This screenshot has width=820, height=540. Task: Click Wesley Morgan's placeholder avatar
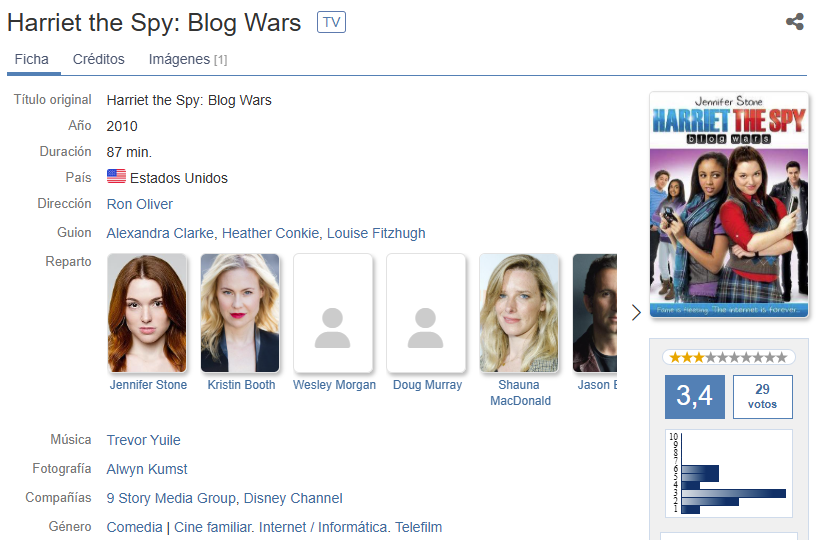[333, 313]
